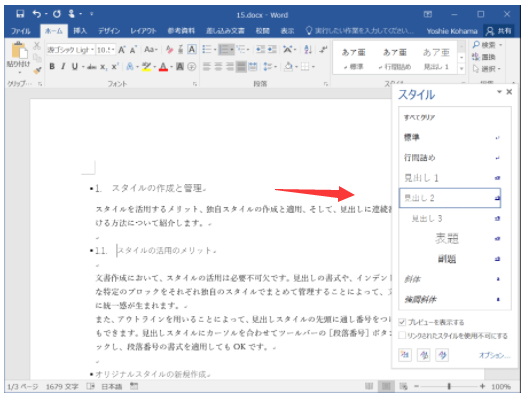This screenshot has height=398, width=526.
Task: Open the font size dropdown
Action: [x=113, y=50]
